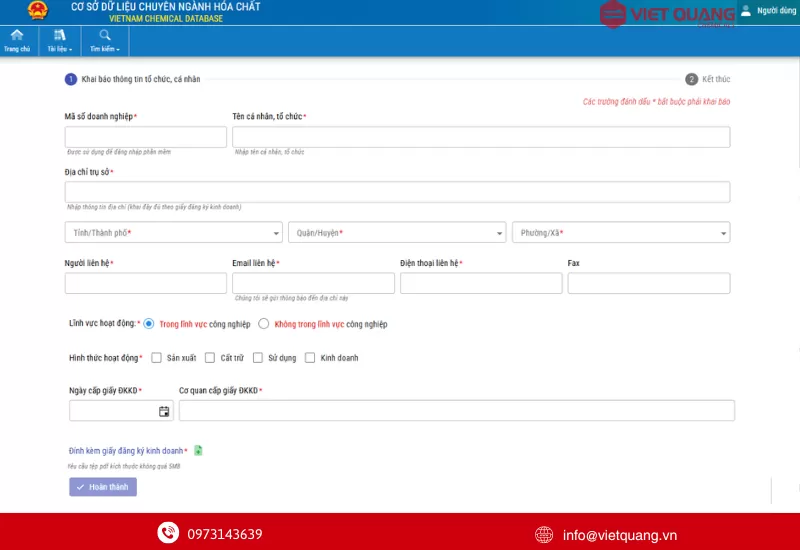Click the green file attachment icon

pyautogui.click(x=198, y=451)
